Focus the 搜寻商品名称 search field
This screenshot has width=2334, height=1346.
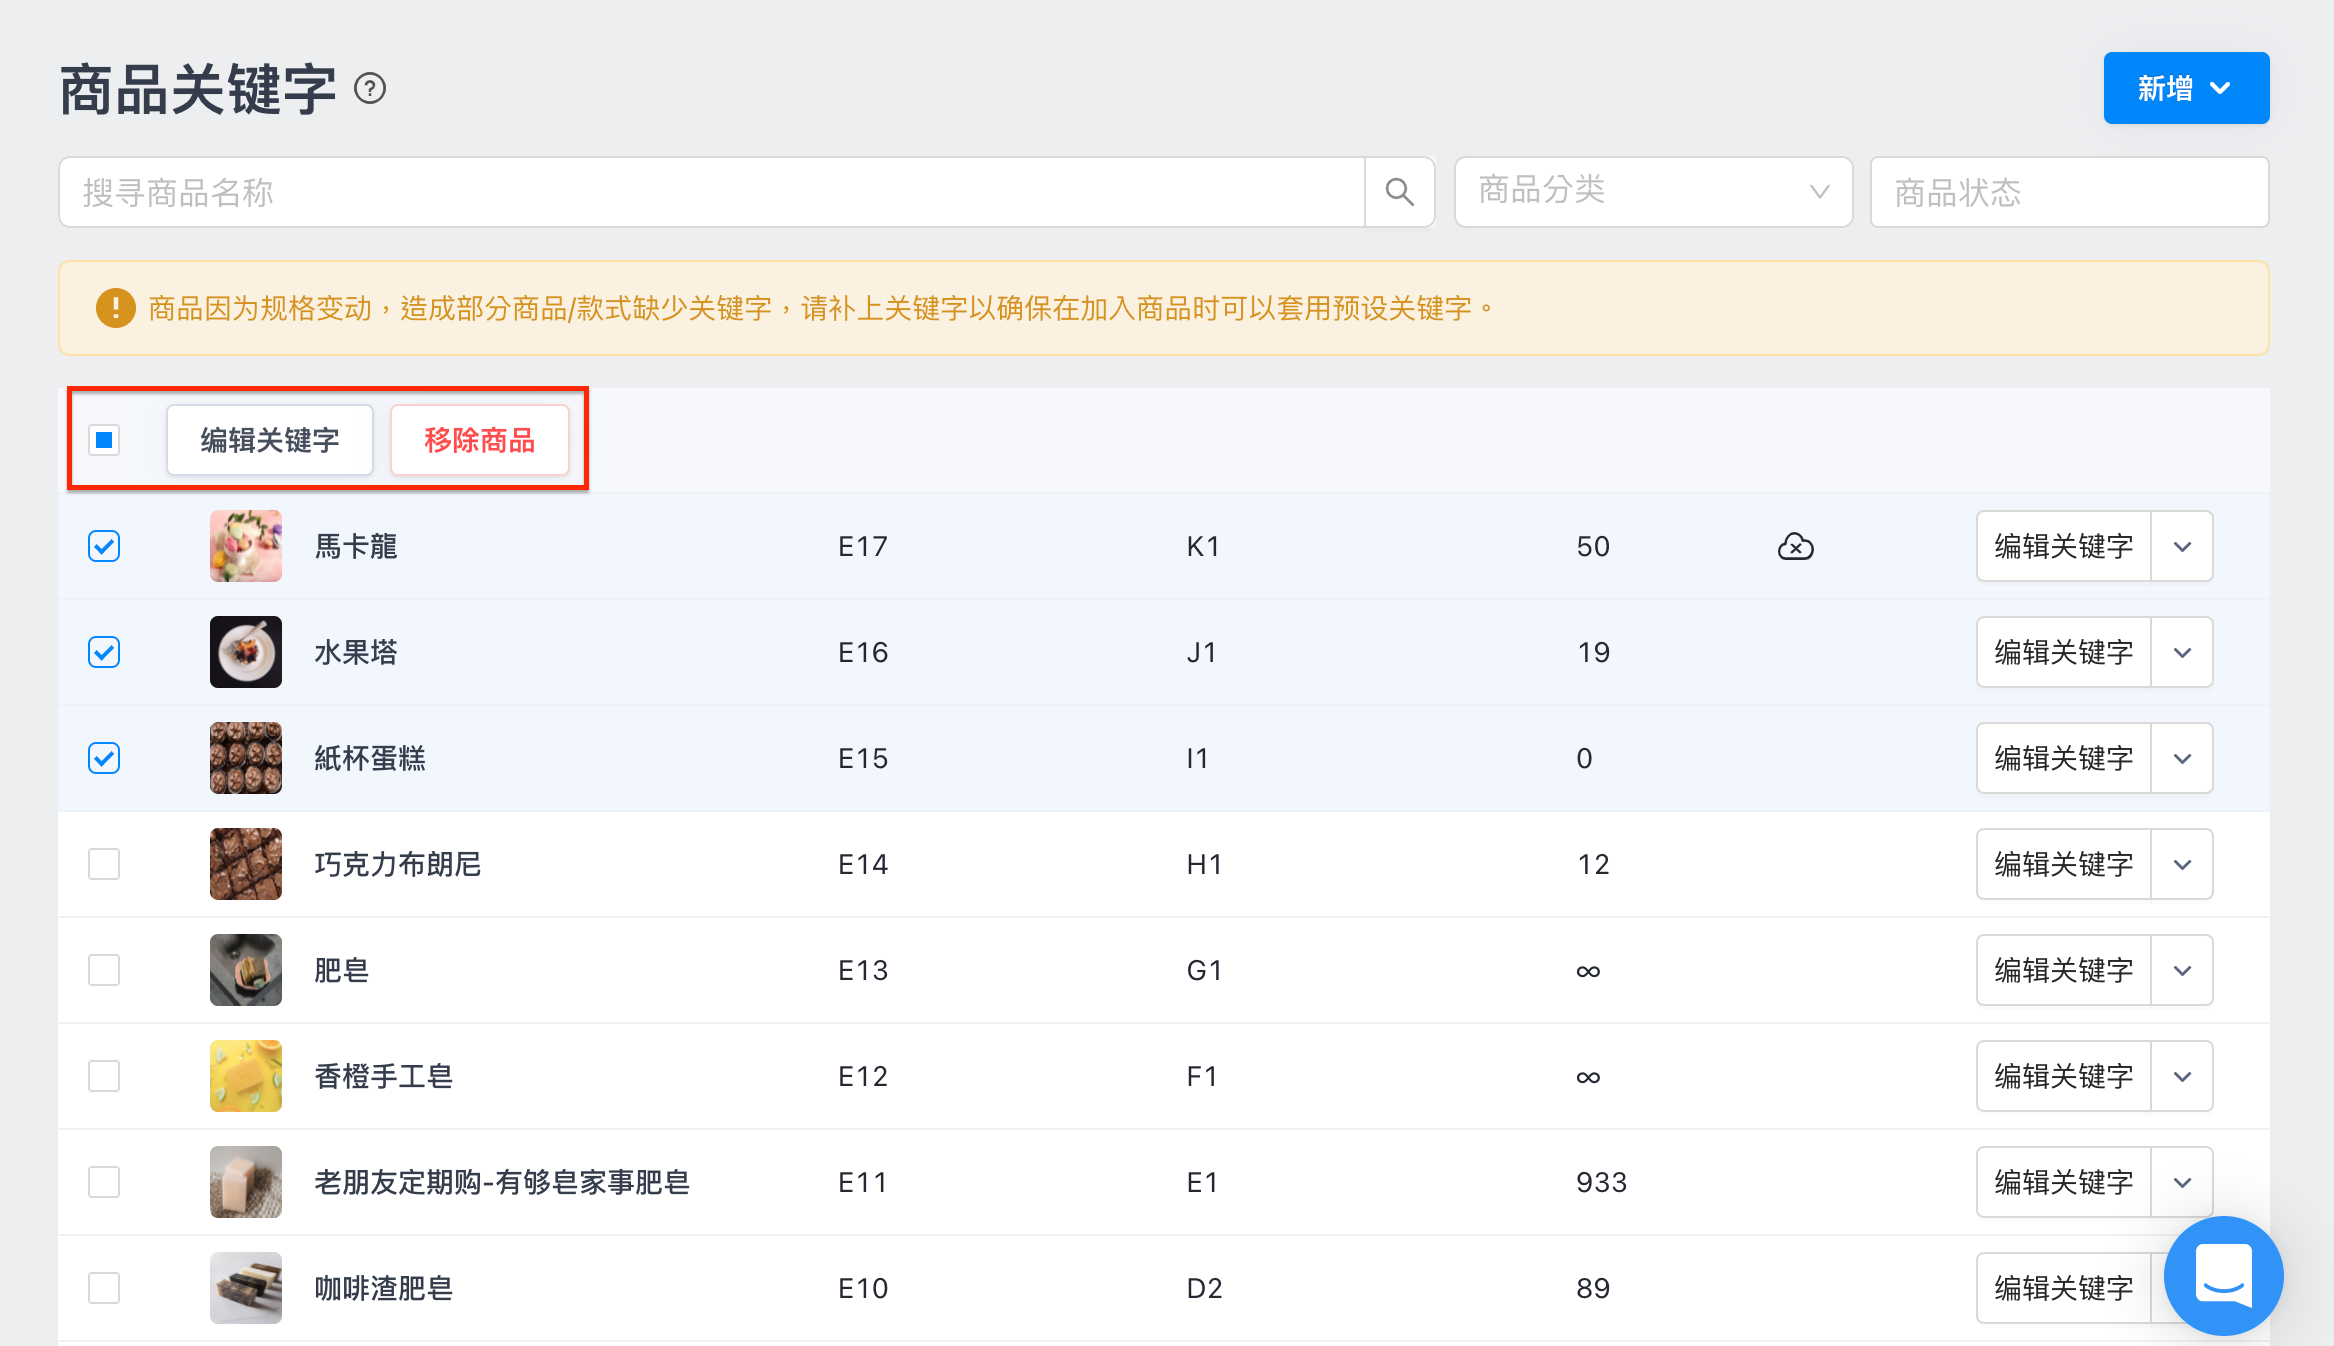(712, 192)
